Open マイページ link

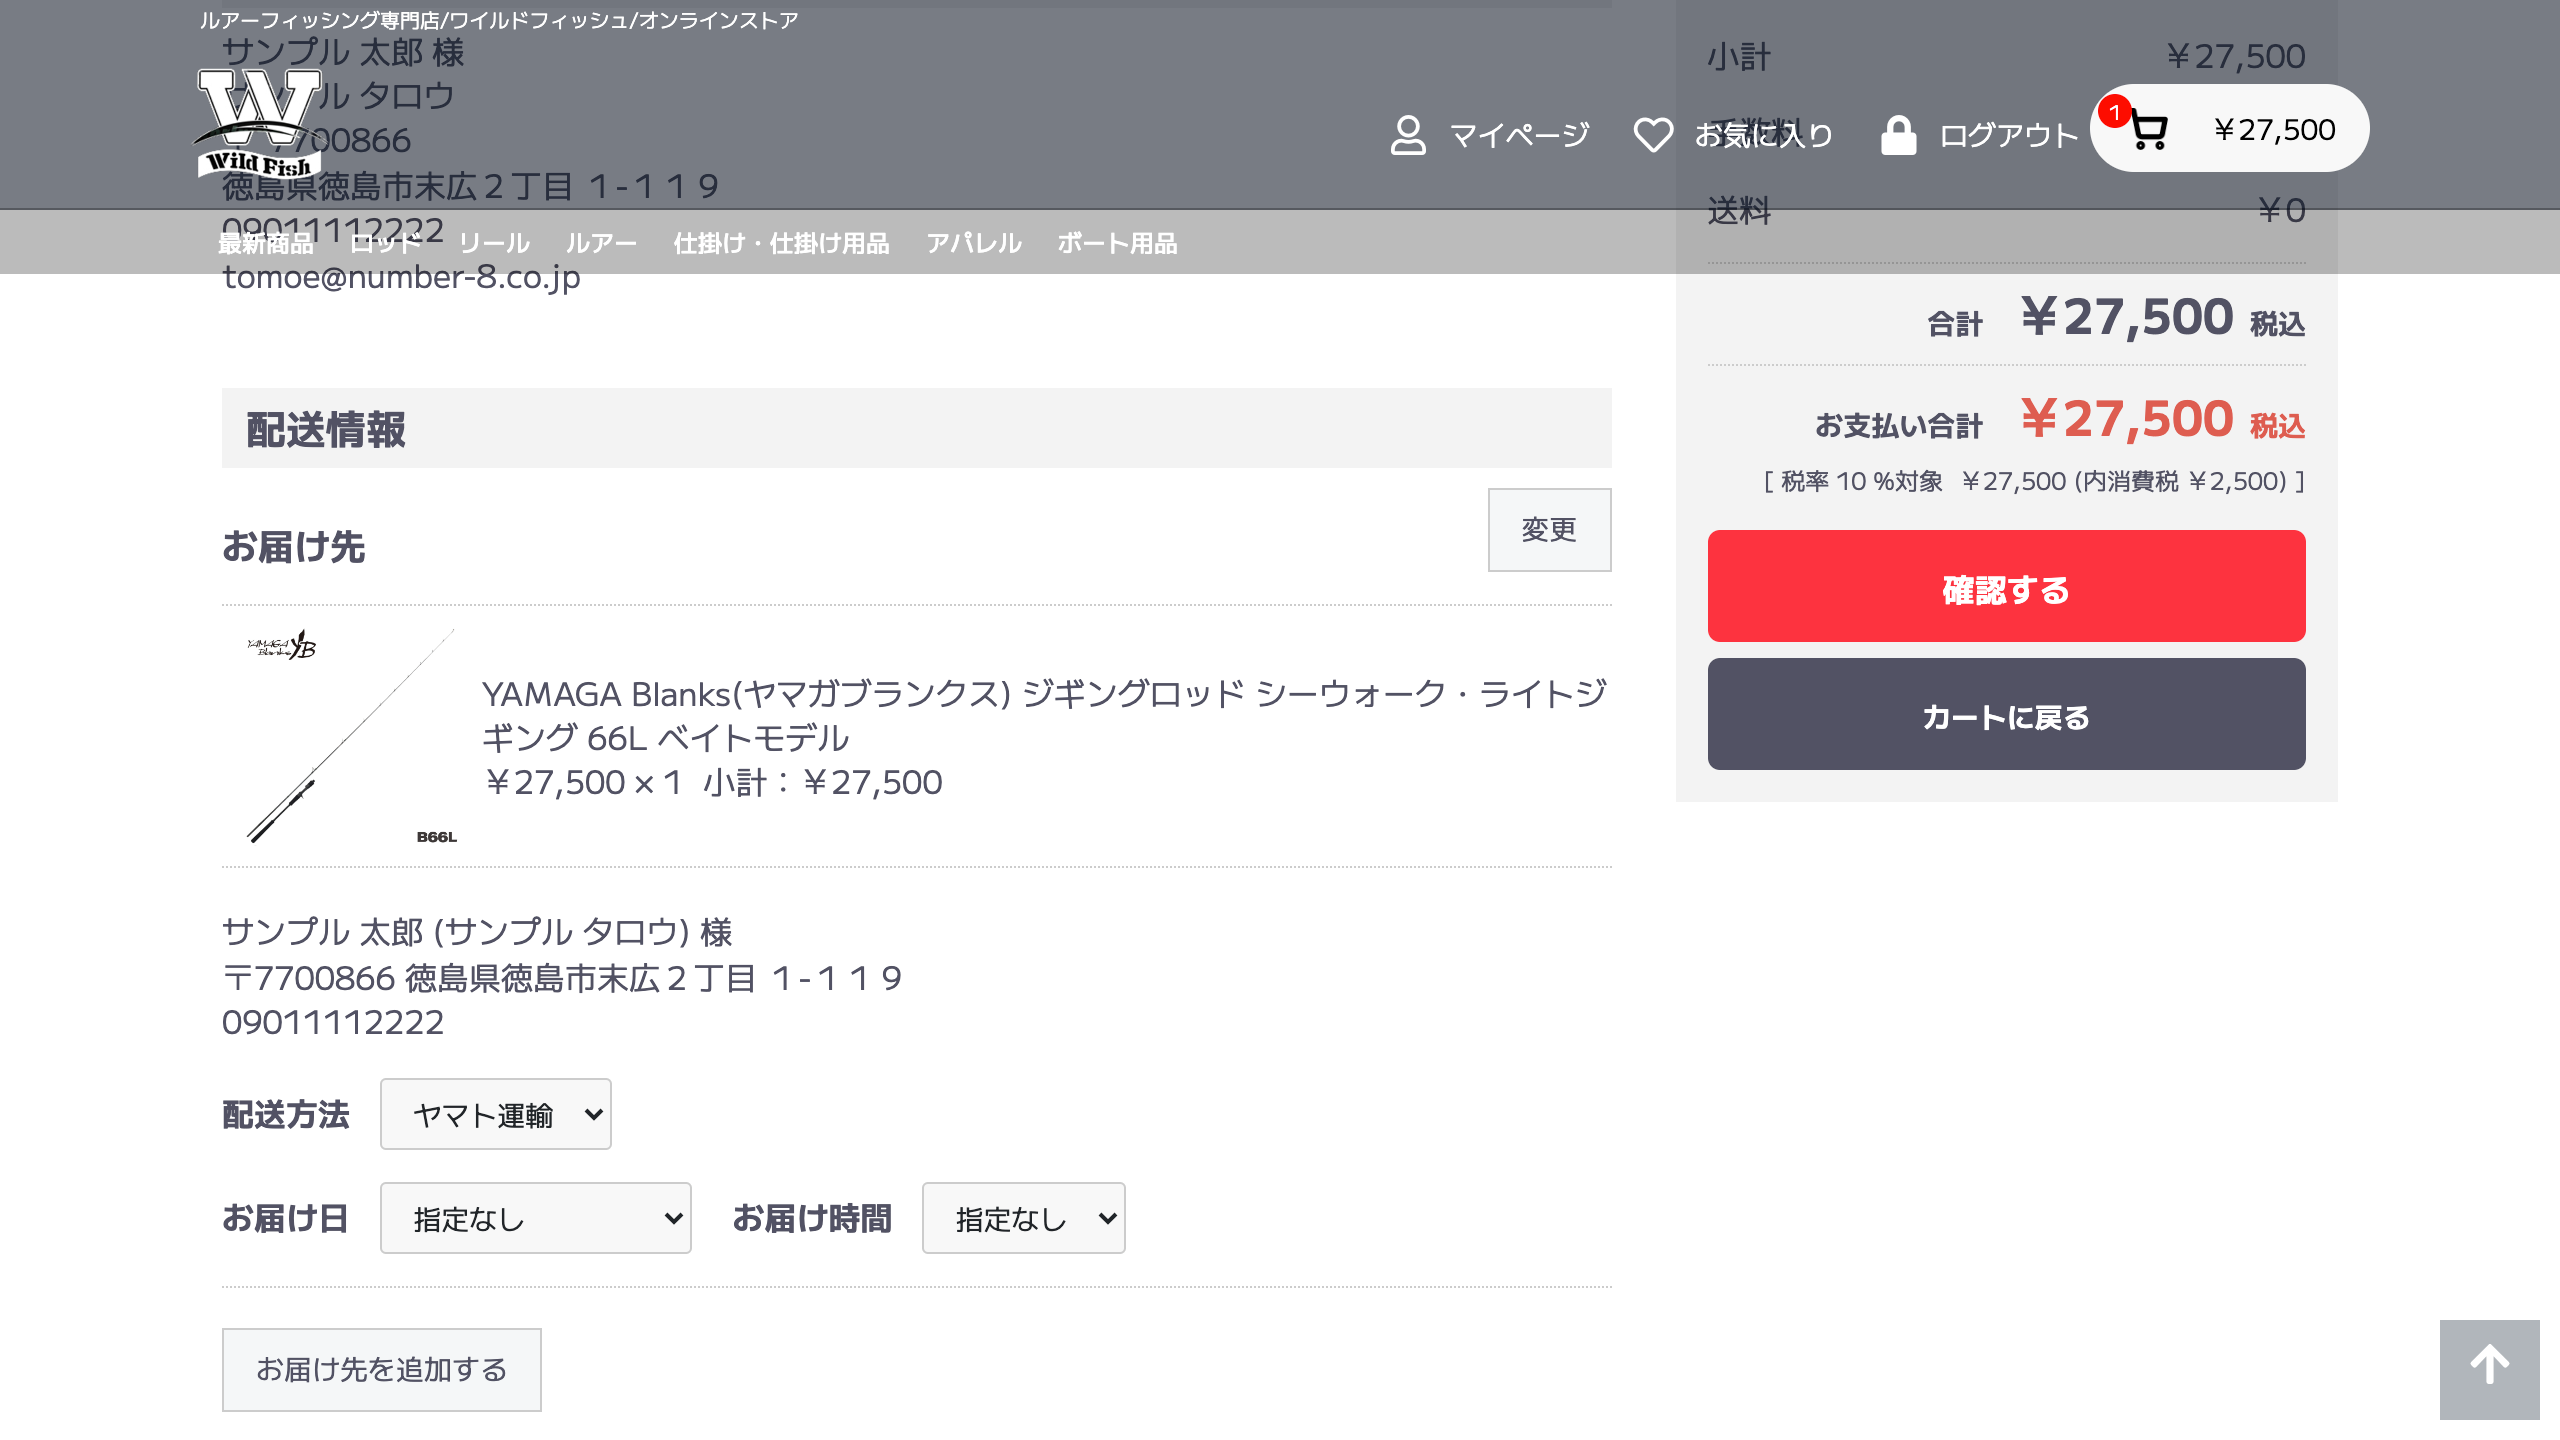1519,135
